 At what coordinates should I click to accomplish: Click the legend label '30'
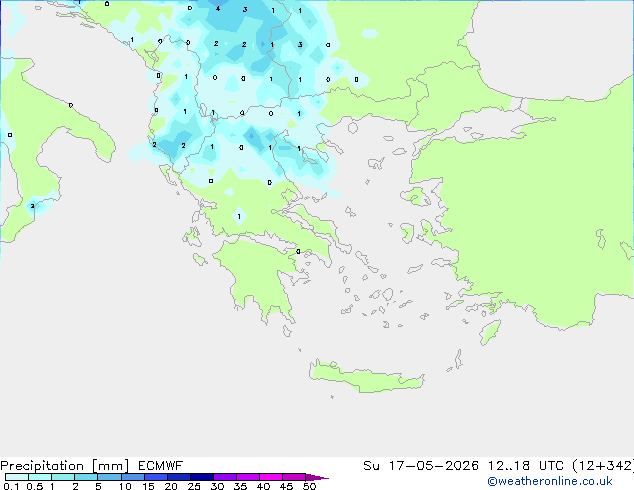click(217, 486)
